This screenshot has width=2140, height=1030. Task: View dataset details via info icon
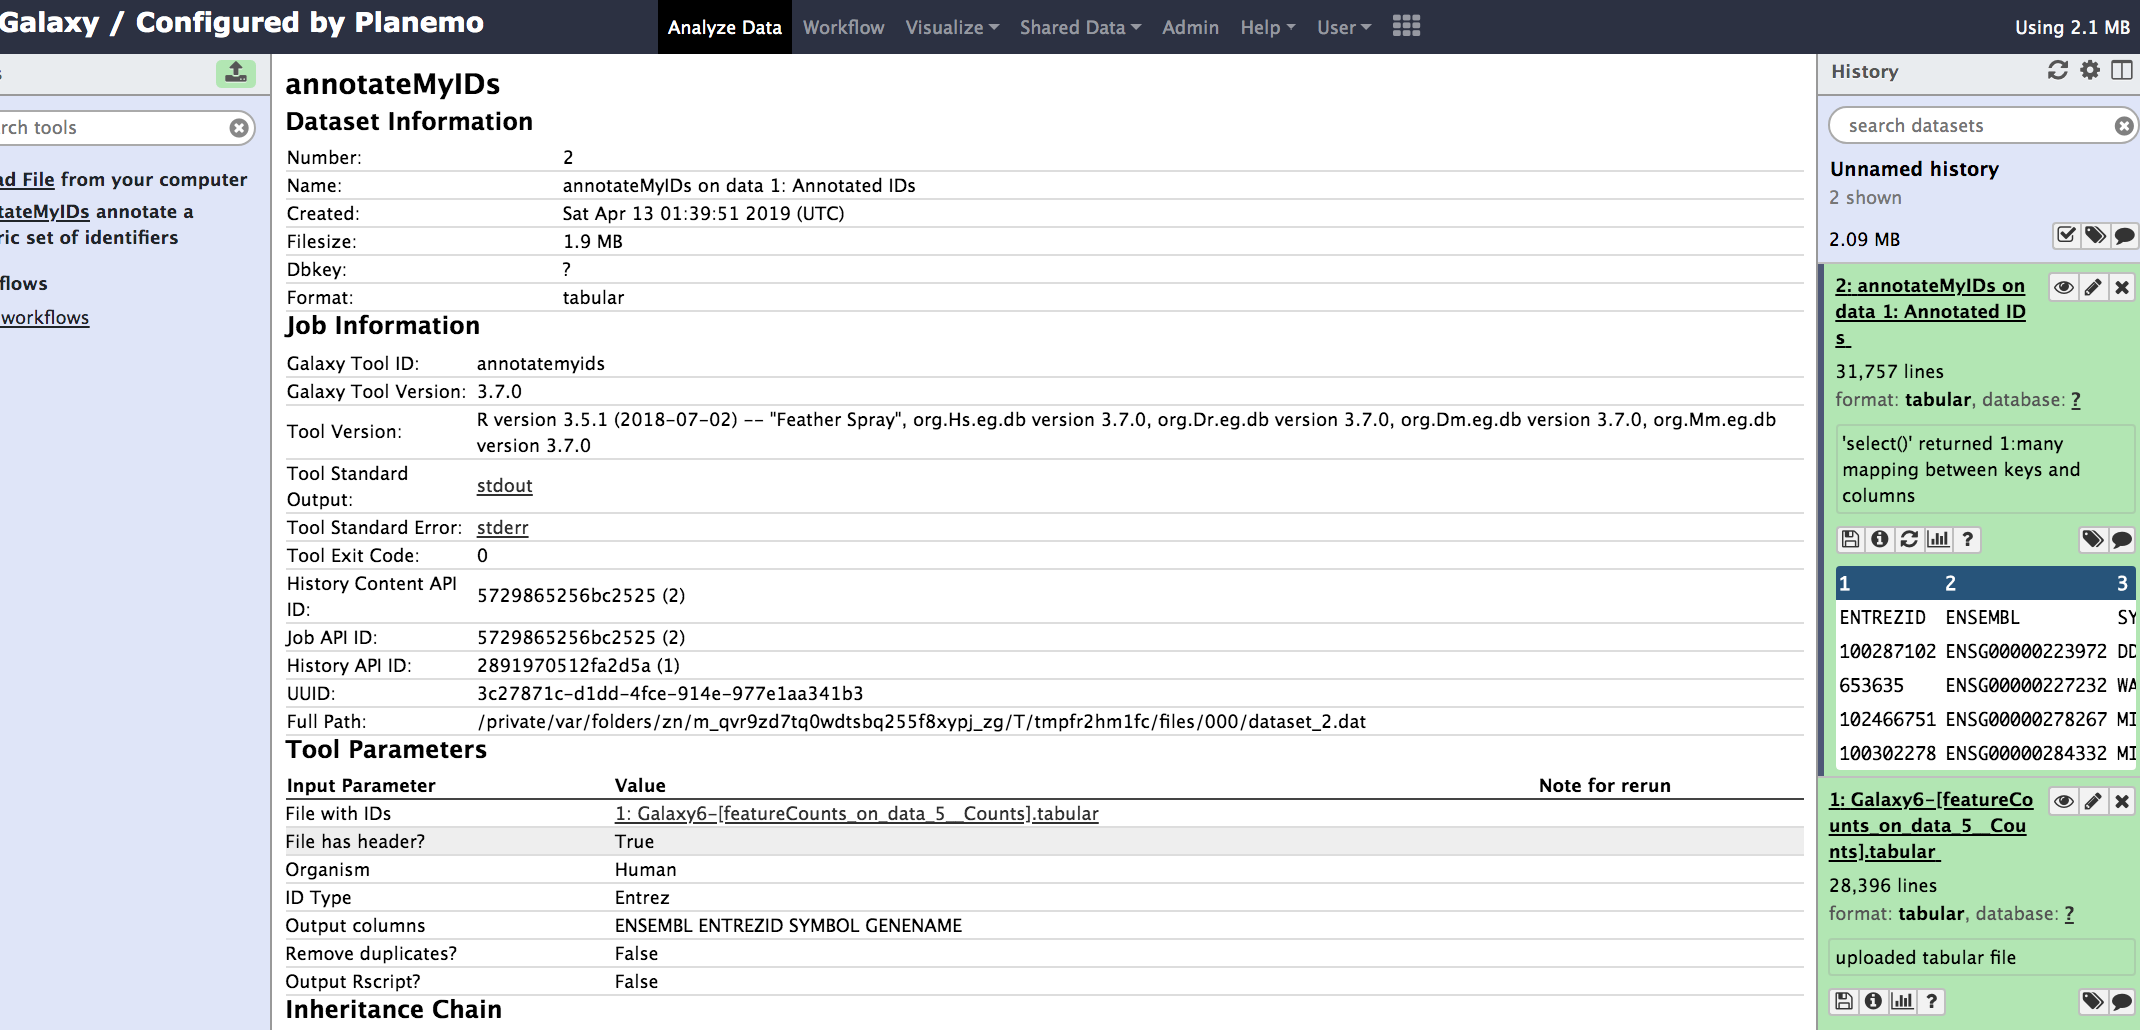(1879, 539)
